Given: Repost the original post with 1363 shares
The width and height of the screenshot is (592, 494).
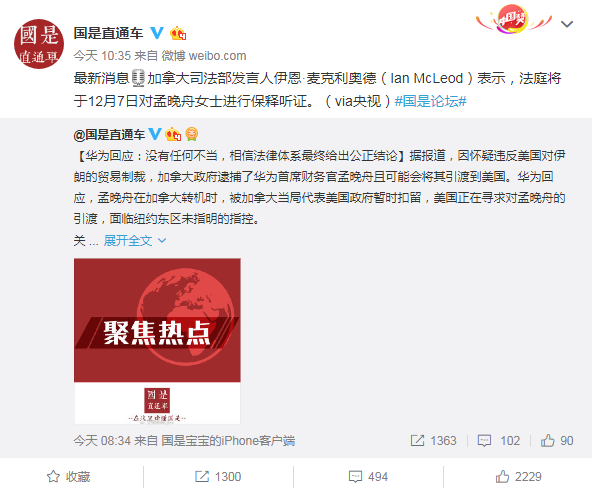Looking at the screenshot, I should coord(433,441).
